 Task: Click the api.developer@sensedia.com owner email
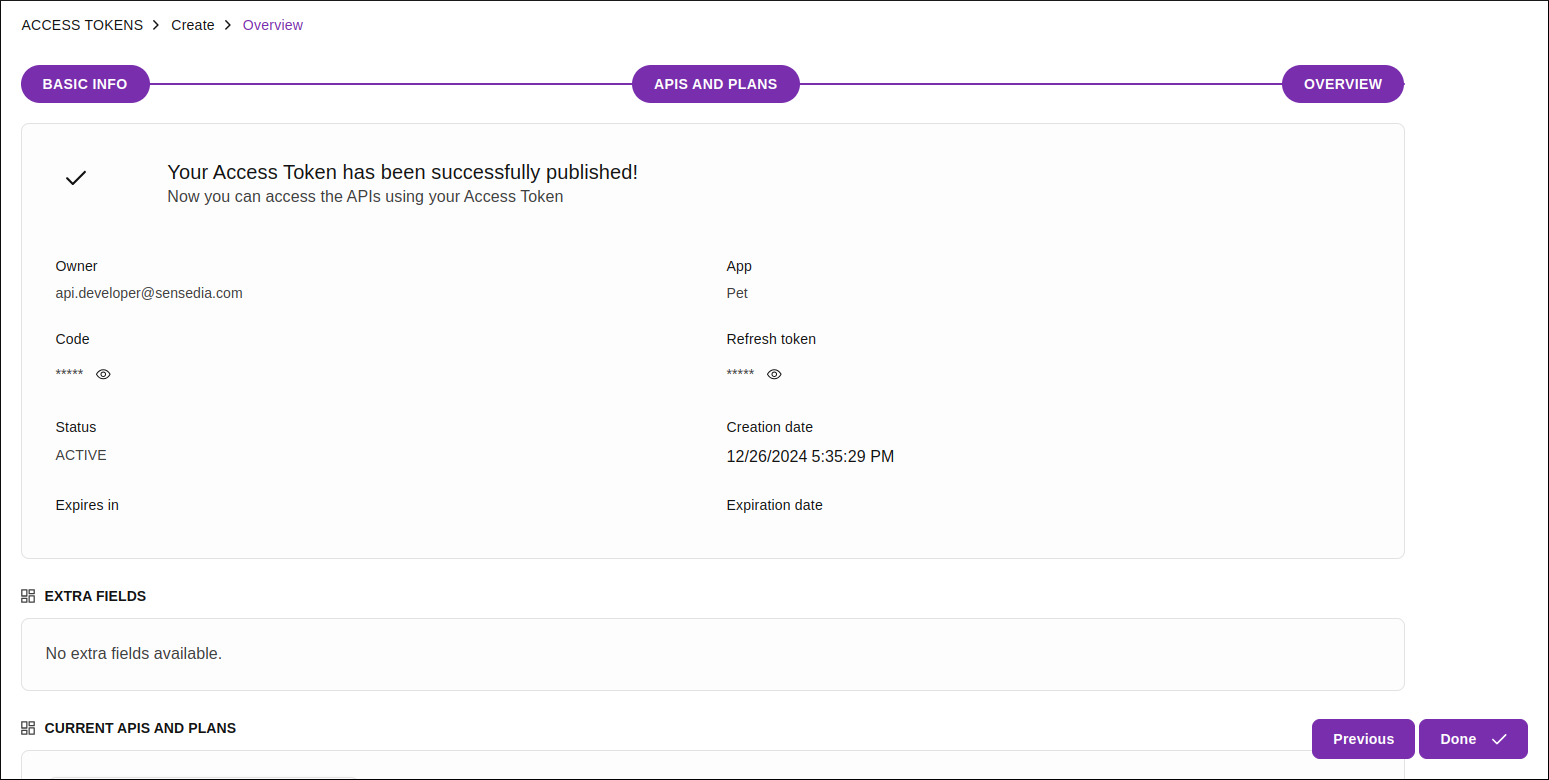click(149, 292)
